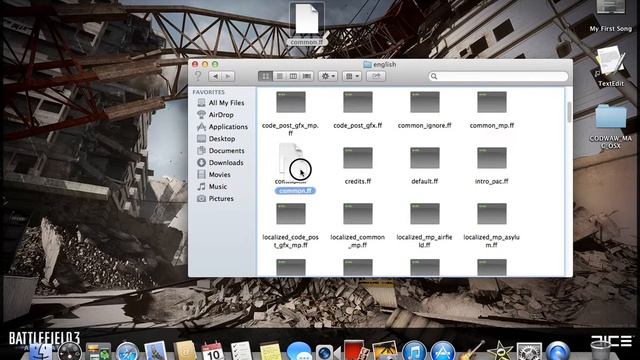Switch Finder to list view
The height and width of the screenshot is (360, 640).
[x=280, y=76]
